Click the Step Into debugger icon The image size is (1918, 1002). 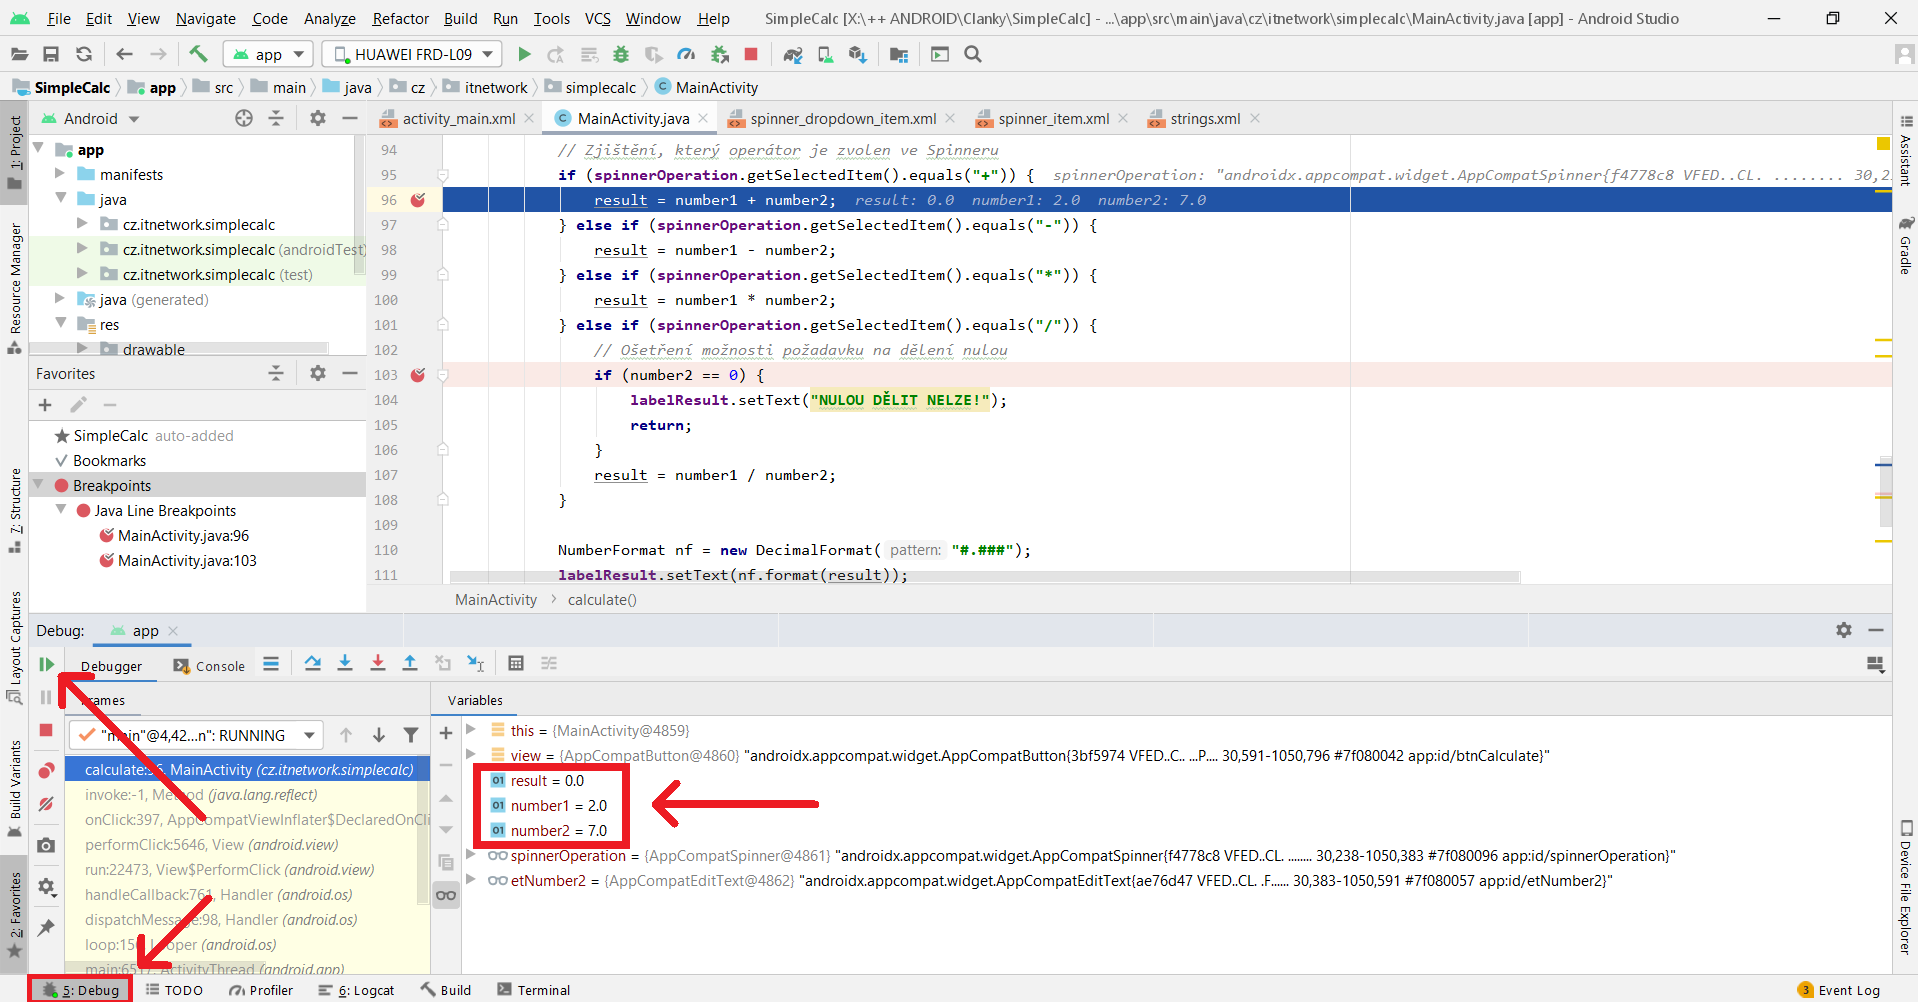click(345, 663)
